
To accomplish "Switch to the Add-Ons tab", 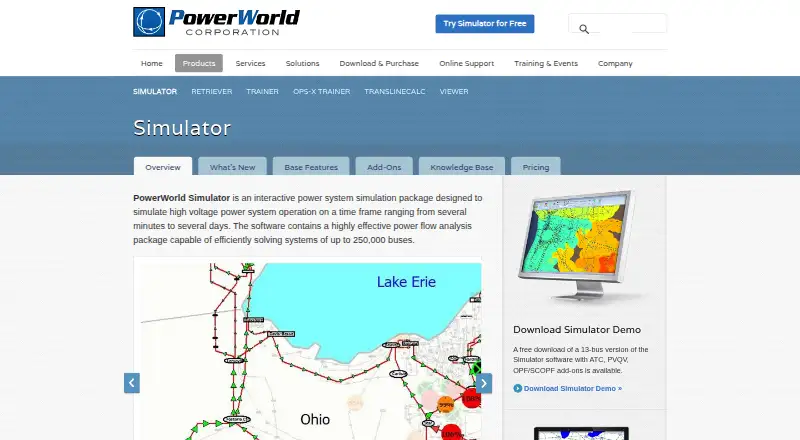I will (384, 166).
